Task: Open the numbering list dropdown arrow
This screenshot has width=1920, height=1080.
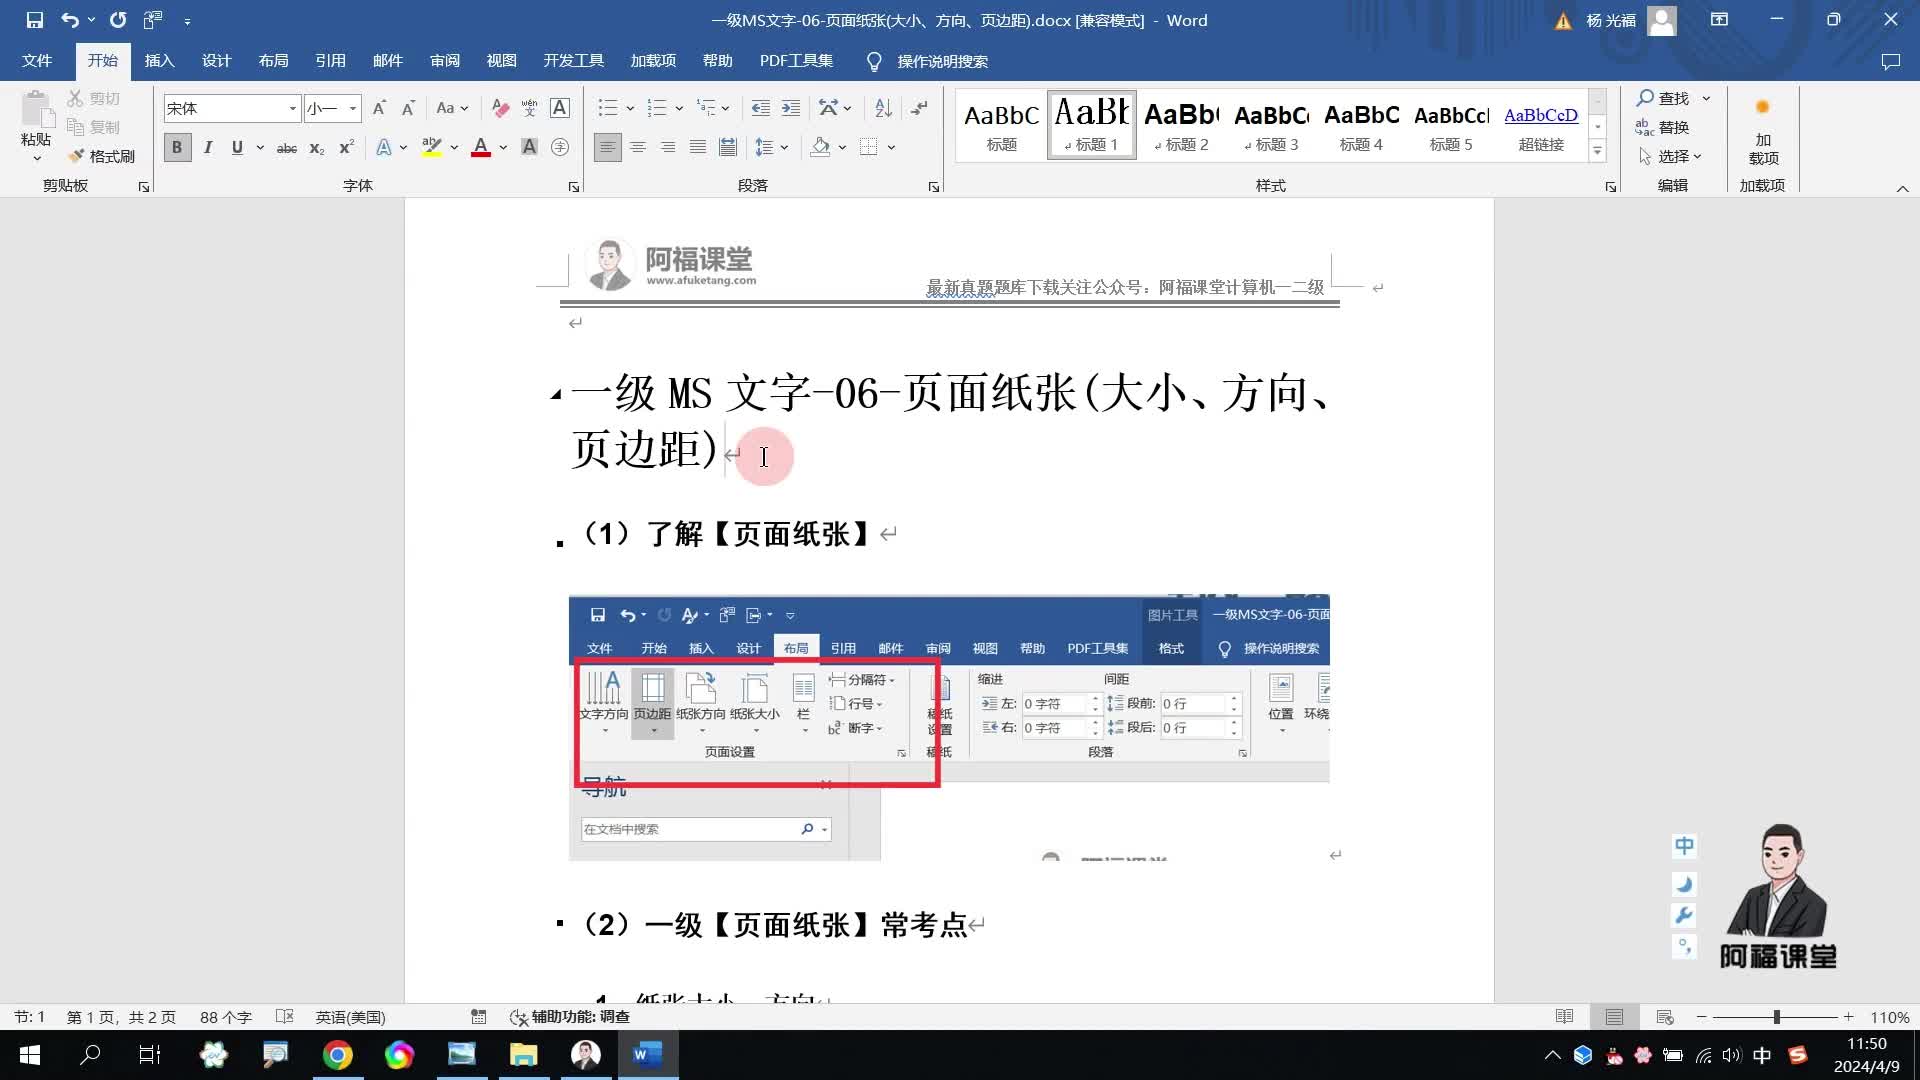Action: (x=679, y=108)
